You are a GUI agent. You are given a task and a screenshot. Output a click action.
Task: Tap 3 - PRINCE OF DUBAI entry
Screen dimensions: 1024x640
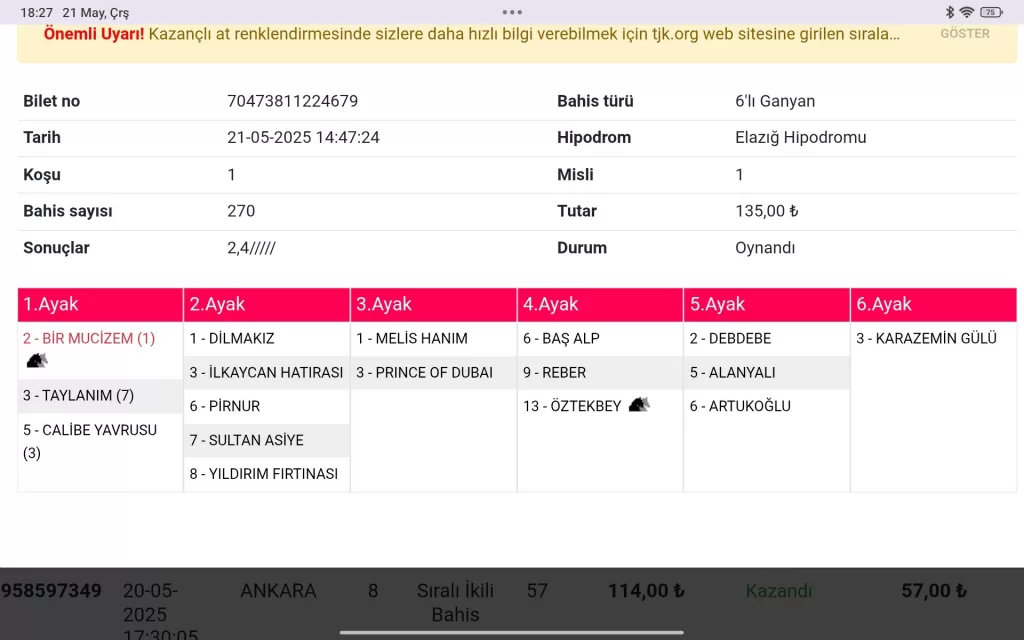424,372
